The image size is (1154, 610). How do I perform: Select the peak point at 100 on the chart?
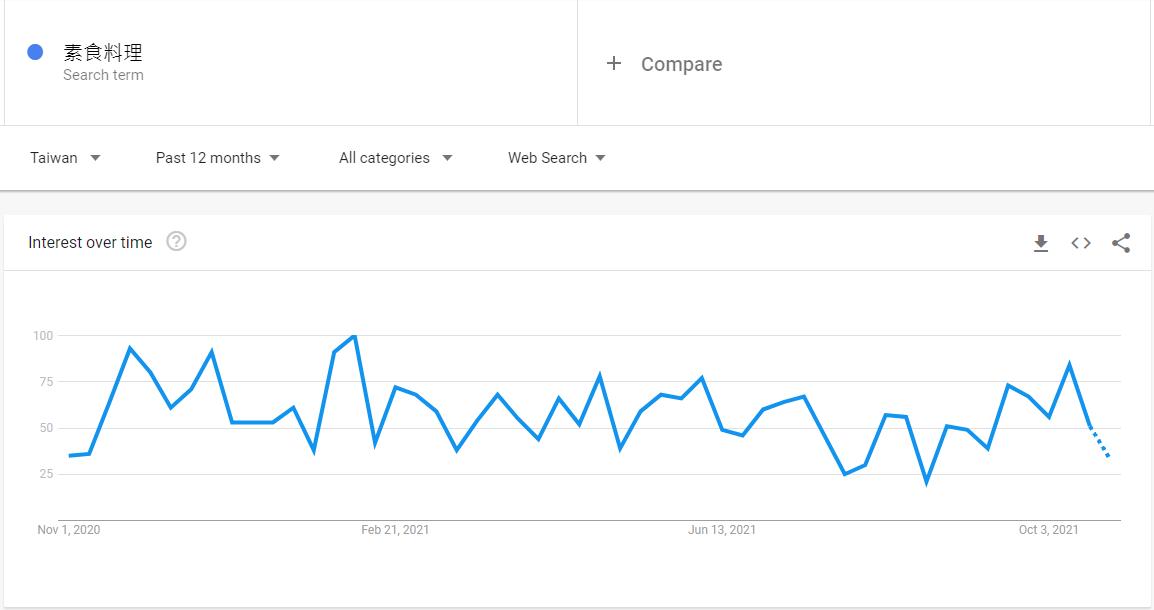point(354,336)
